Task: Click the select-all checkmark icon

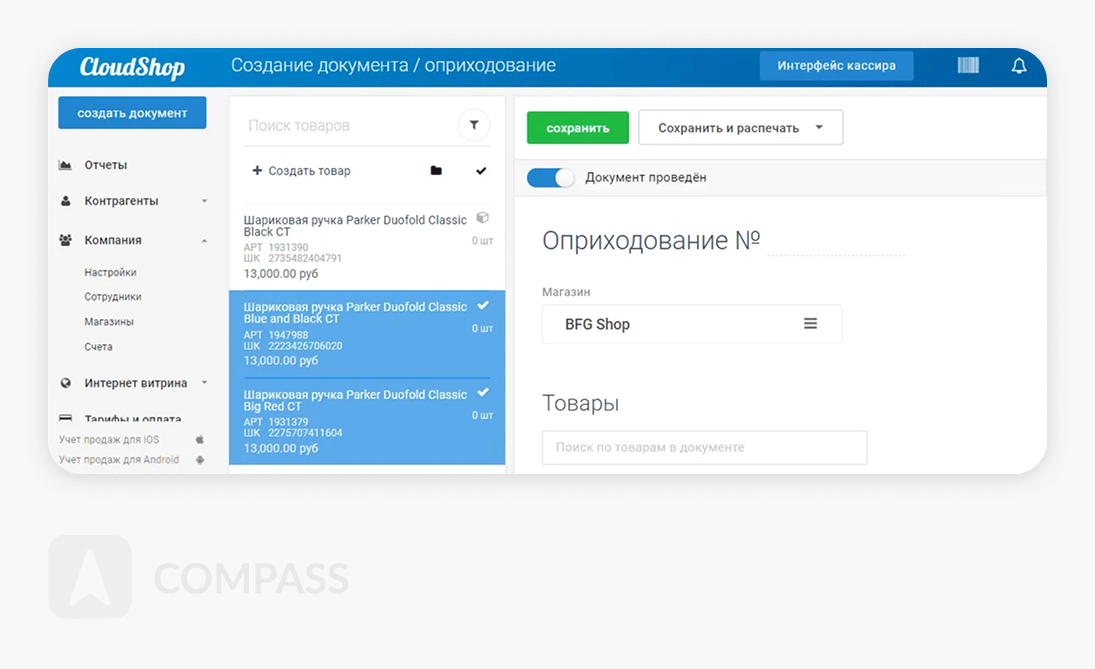Action: [x=481, y=171]
